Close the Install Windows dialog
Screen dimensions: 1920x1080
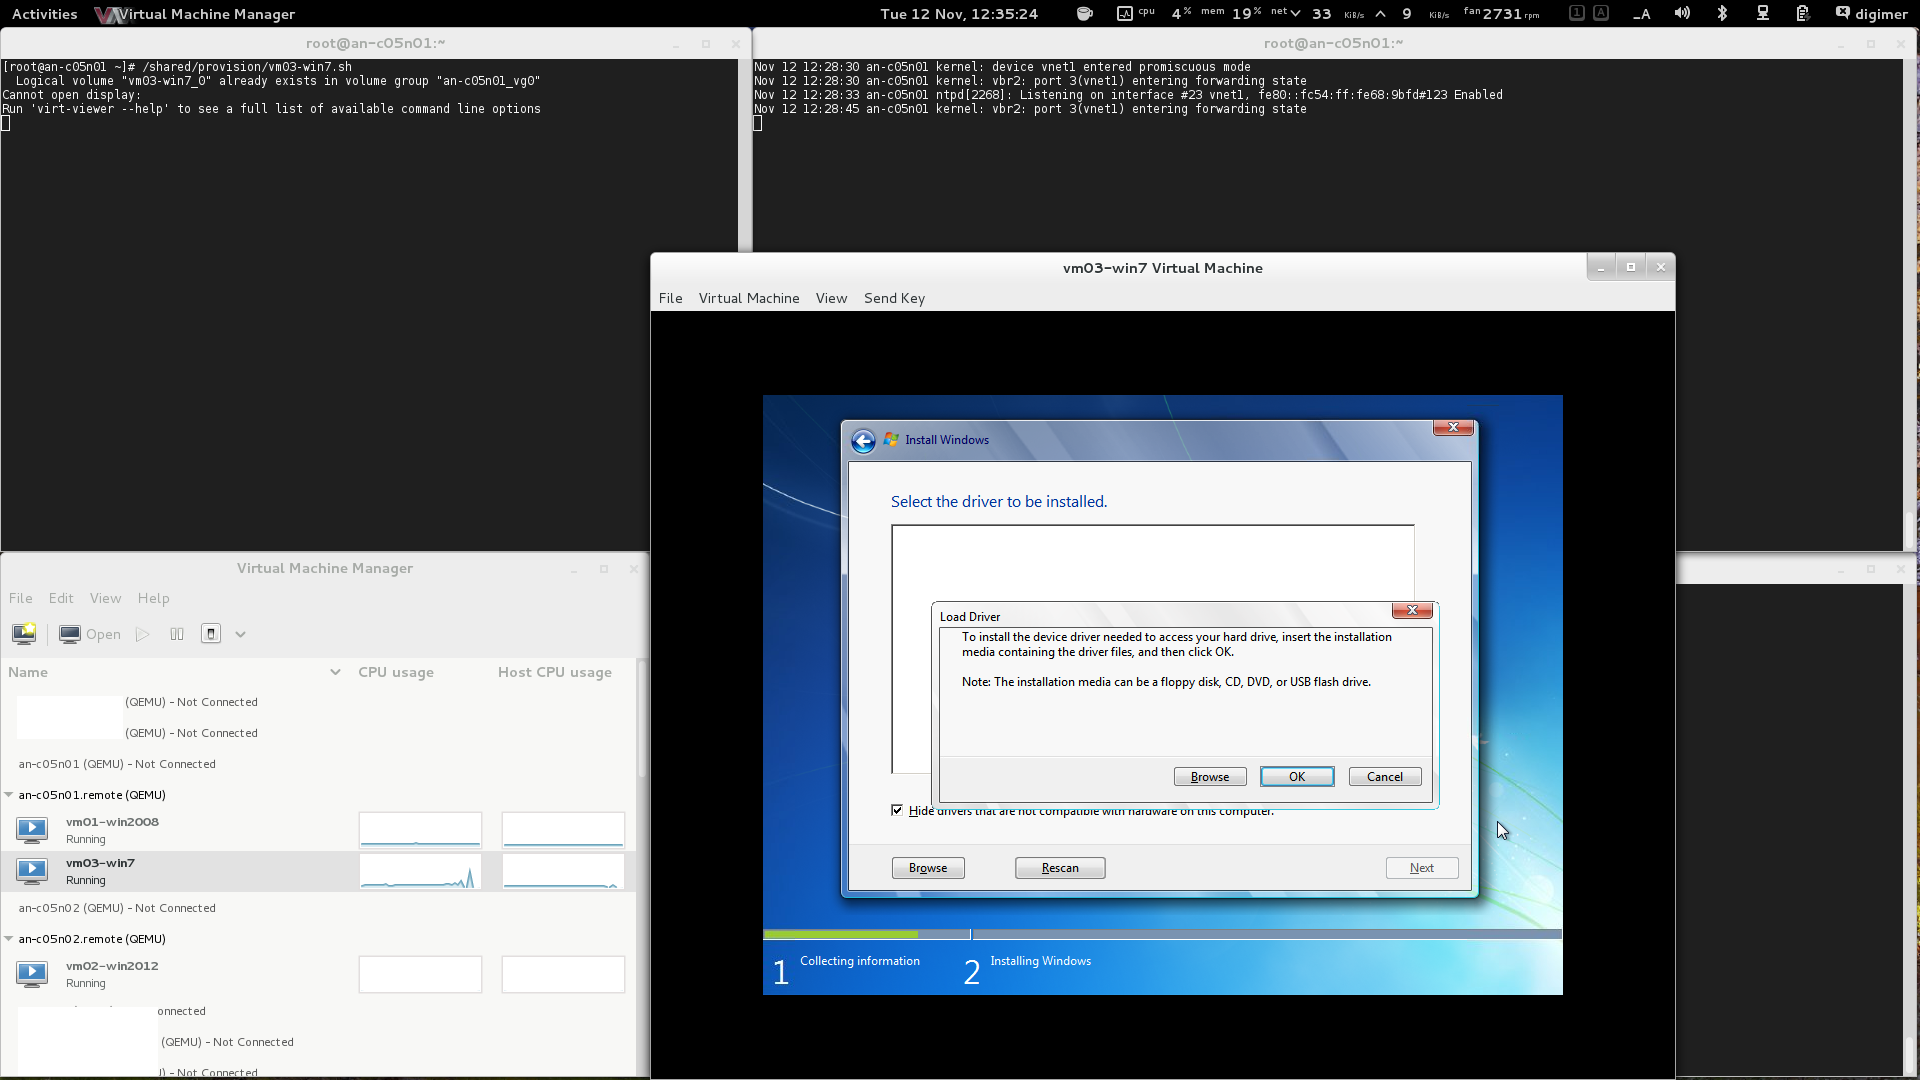(x=1453, y=427)
